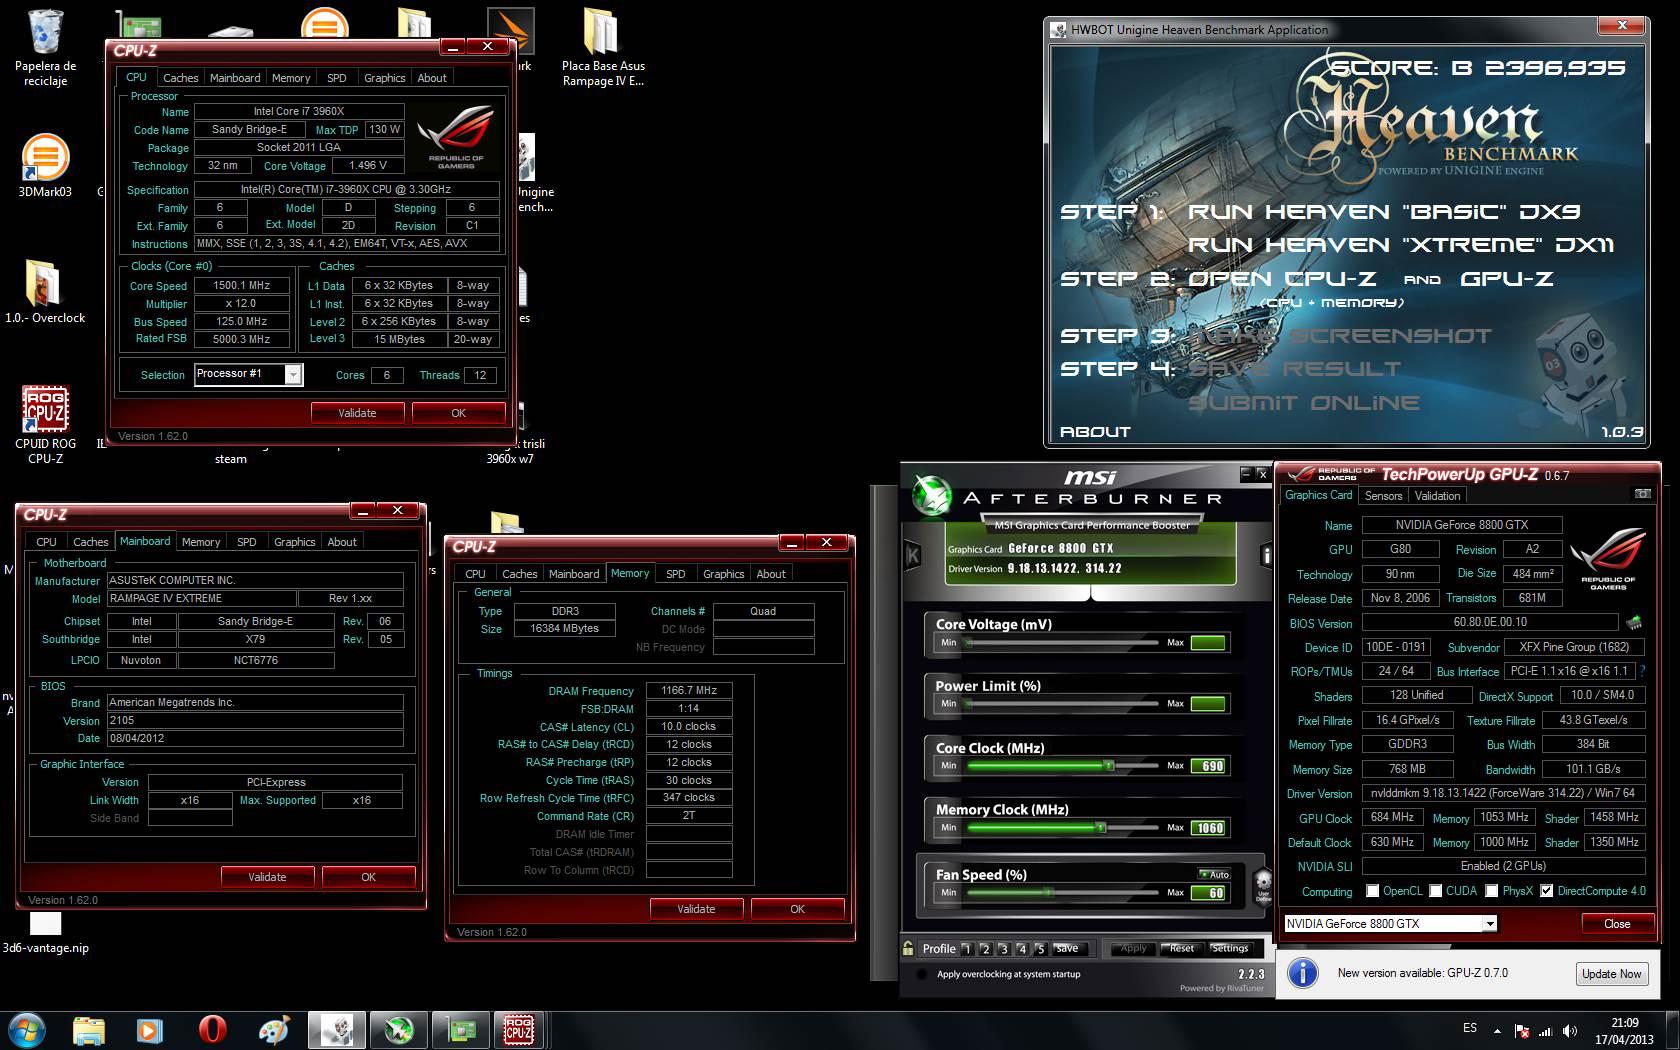Open Memory tab in CPU-Z Mainboard window
Viewport: 1680px width, 1050px height.
click(201, 541)
